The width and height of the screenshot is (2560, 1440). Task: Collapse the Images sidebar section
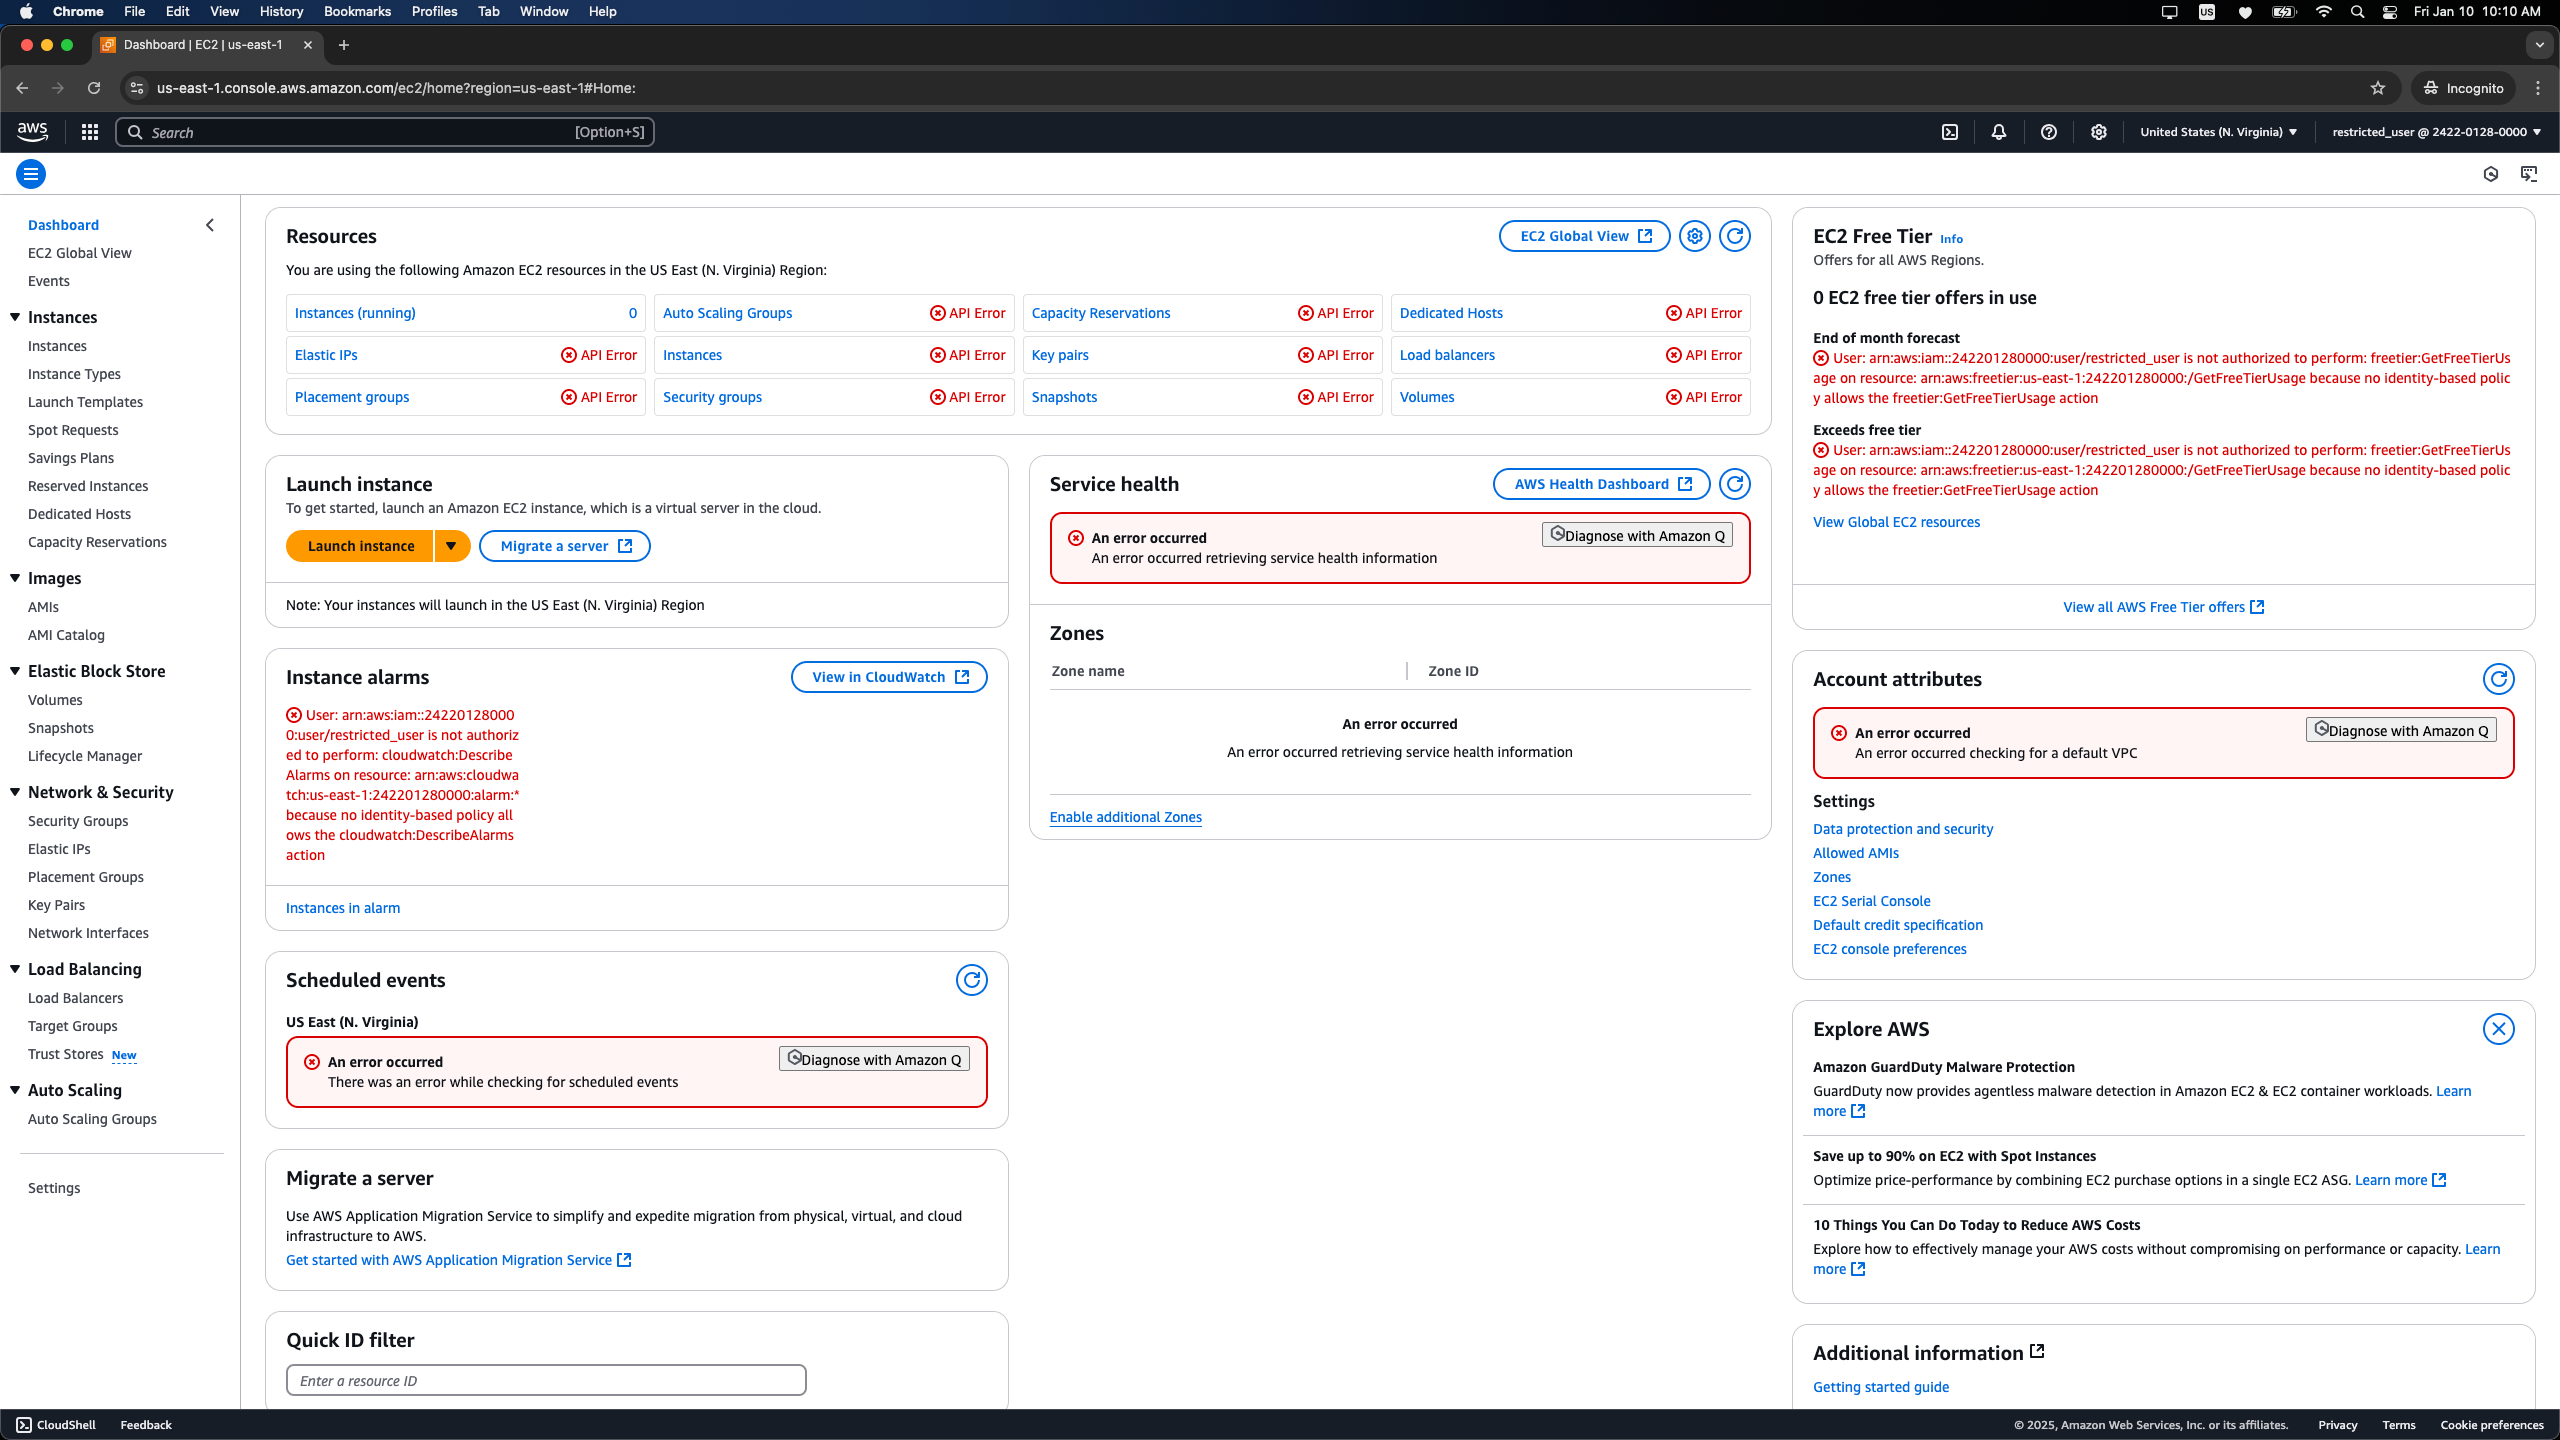click(15, 578)
